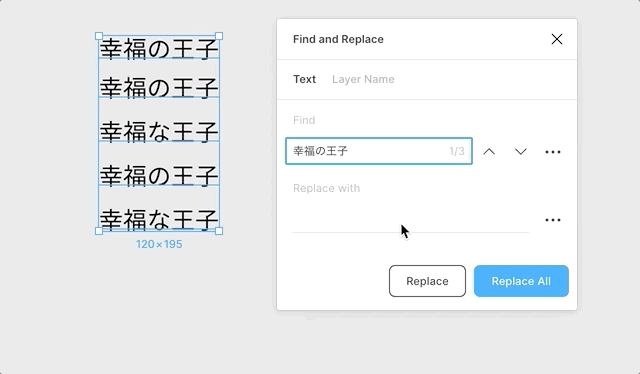Viewport: 640px width, 374px height.
Task: Click the upper 幸福な王子 text layer
Action: coord(159,131)
